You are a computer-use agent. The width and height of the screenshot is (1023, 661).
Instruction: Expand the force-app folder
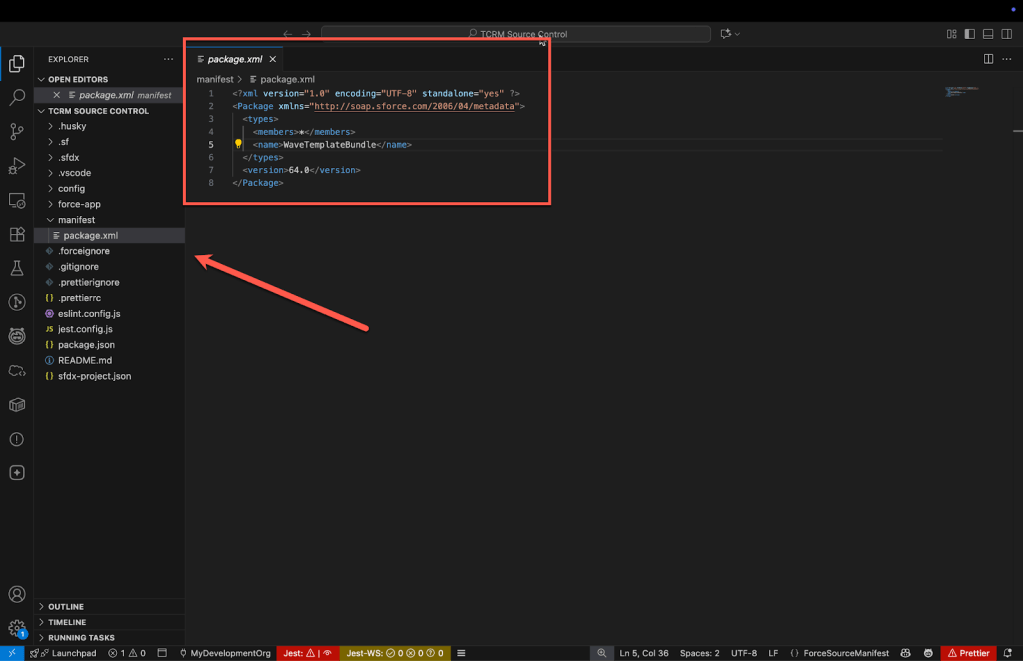pyautogui.click(x=79, y=204)
